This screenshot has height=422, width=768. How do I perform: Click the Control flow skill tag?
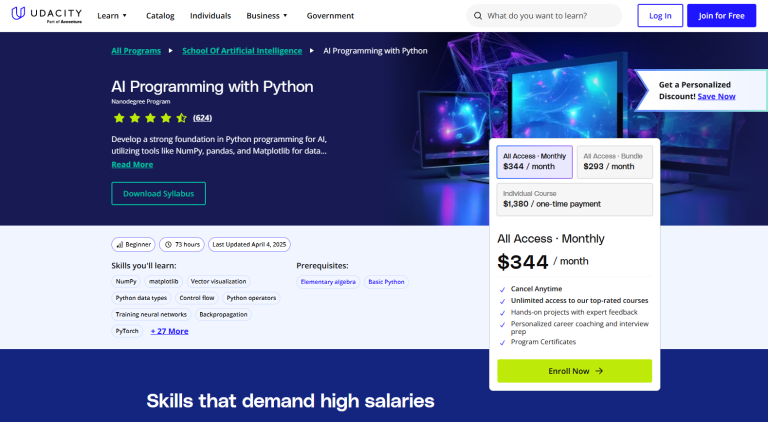tap(197, 298)
